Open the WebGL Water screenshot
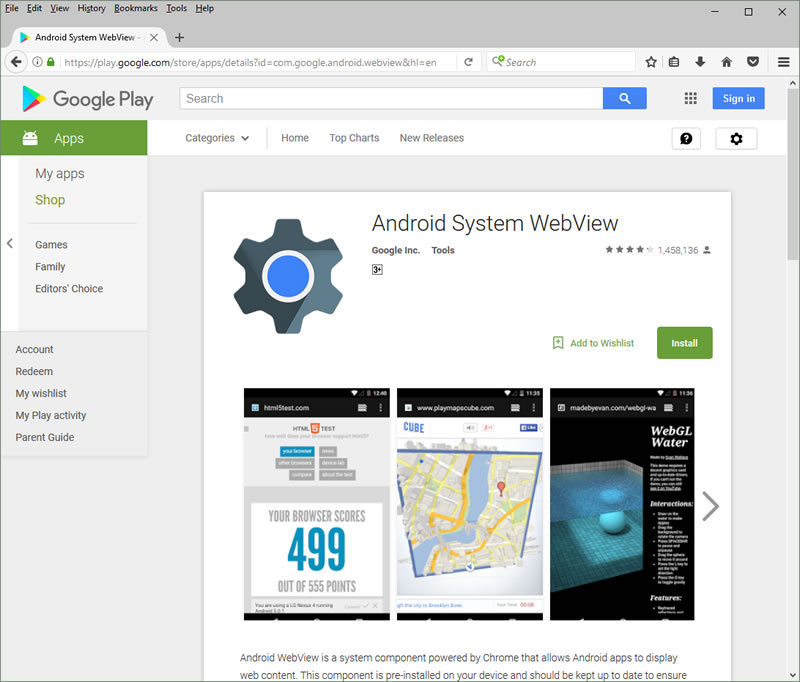Image resolution: width=800 pixels, height=682 pixels. 622,504
